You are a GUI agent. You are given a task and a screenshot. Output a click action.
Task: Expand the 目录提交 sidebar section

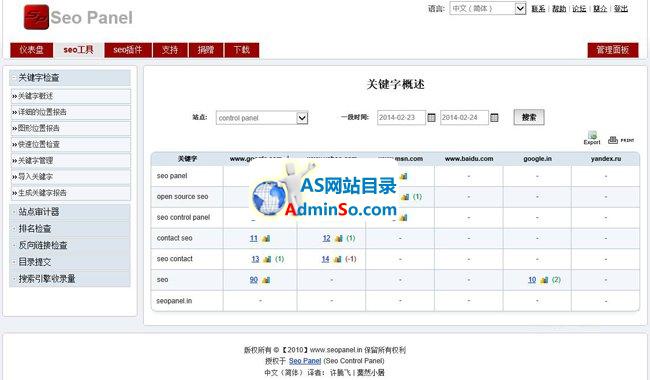point(70,262)
